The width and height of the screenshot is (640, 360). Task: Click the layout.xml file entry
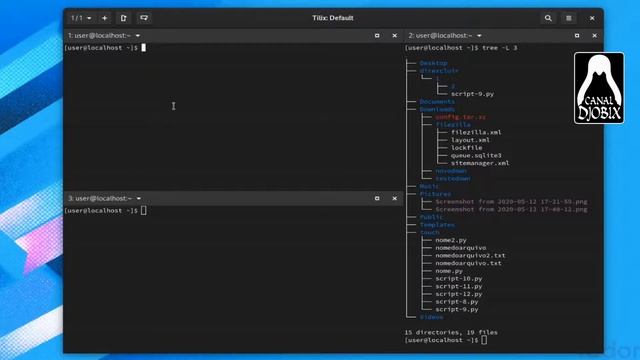point(470,140)
